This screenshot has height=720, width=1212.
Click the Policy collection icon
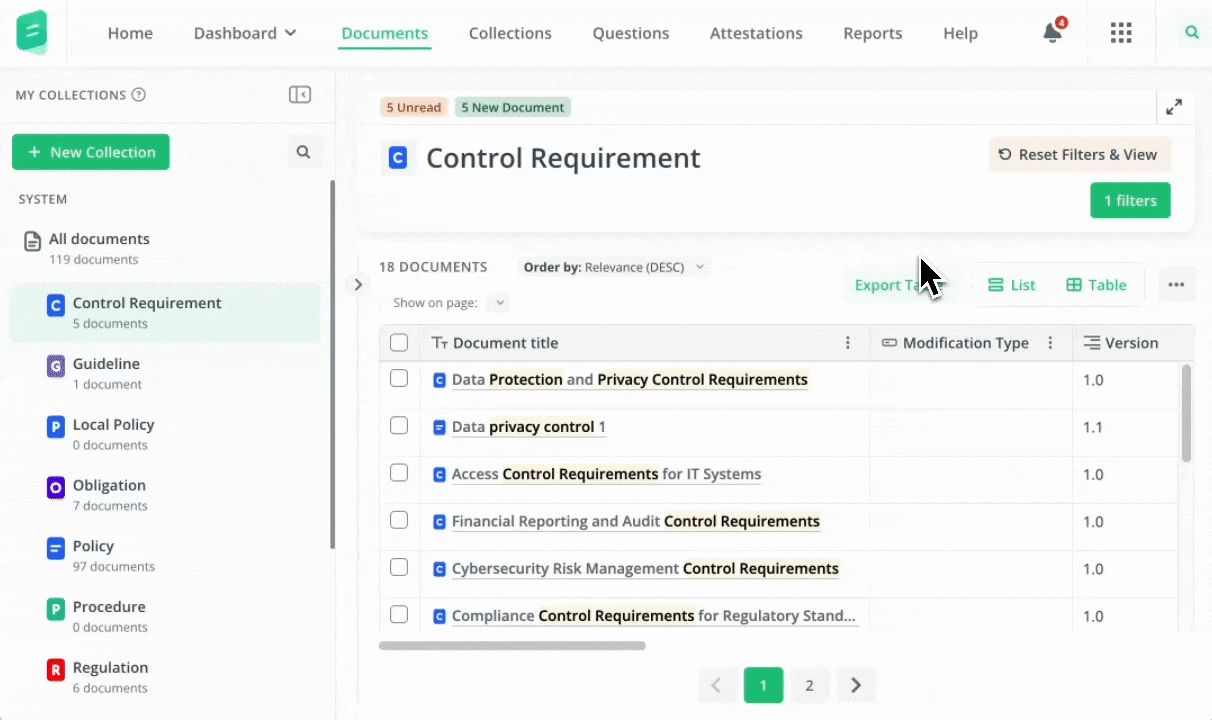tap(56, 549)
